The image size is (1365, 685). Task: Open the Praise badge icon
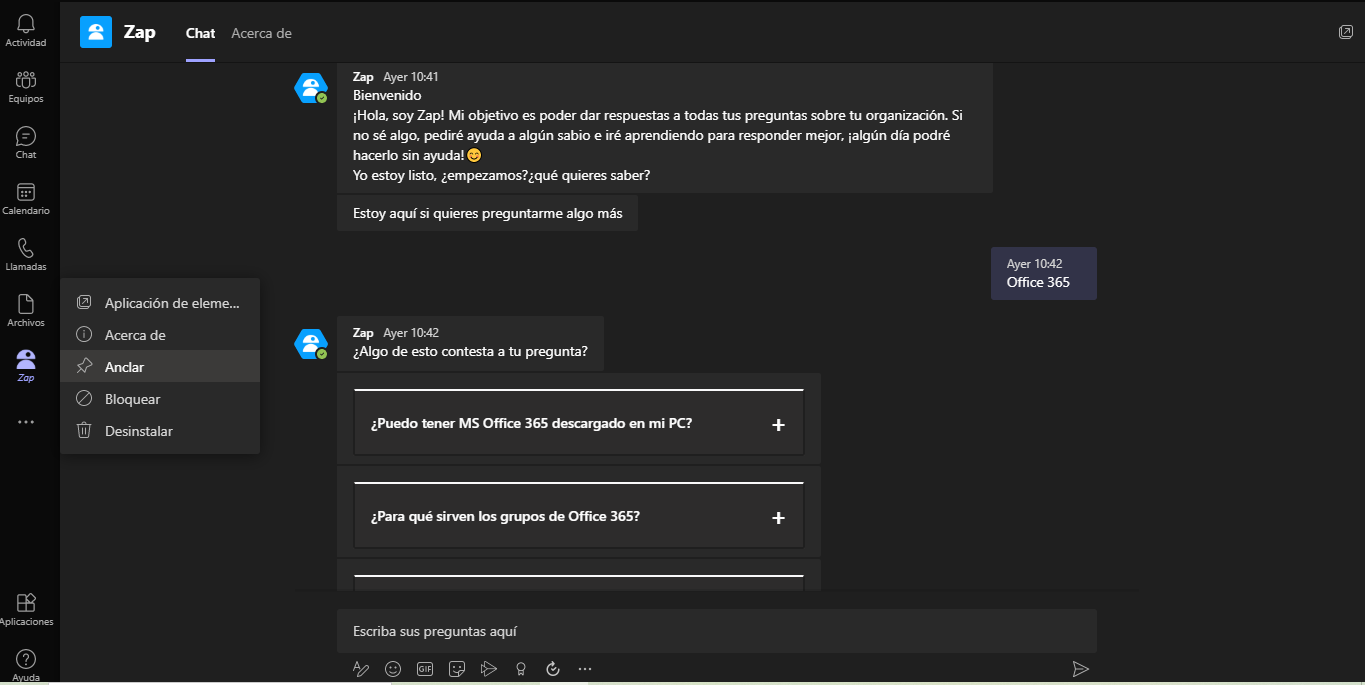click(x=521, y=668)
